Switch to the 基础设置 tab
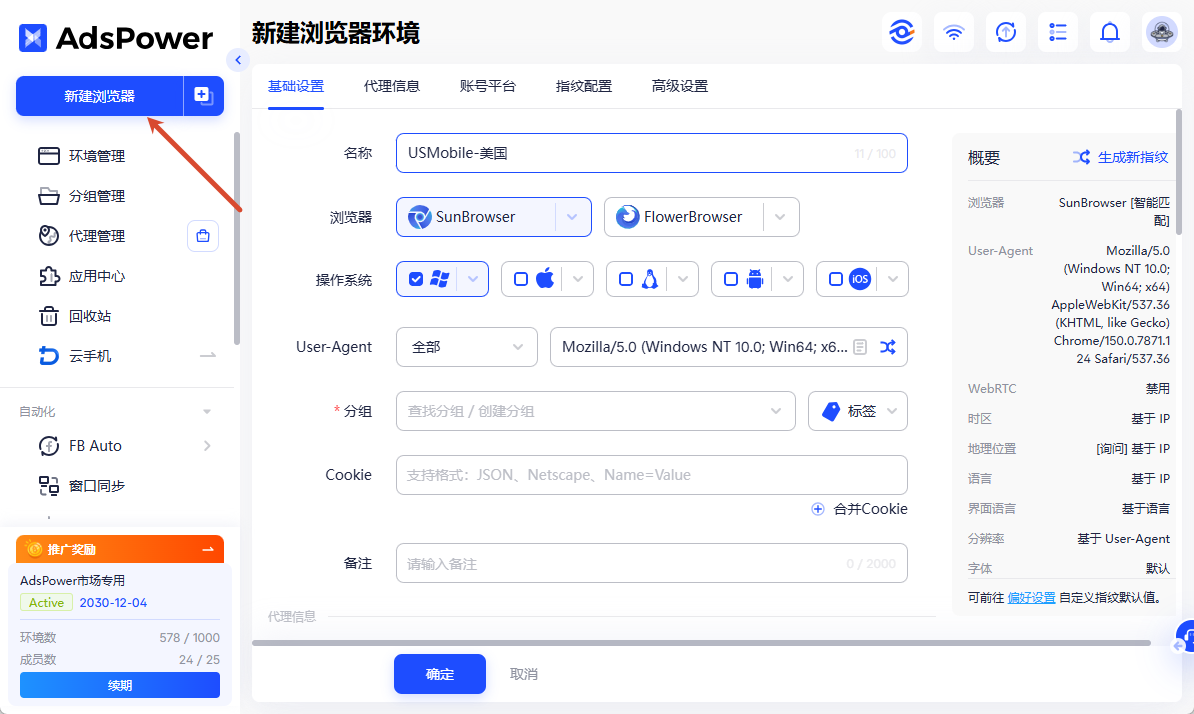This screenshot has width=1194, height=714. [295, 86]
